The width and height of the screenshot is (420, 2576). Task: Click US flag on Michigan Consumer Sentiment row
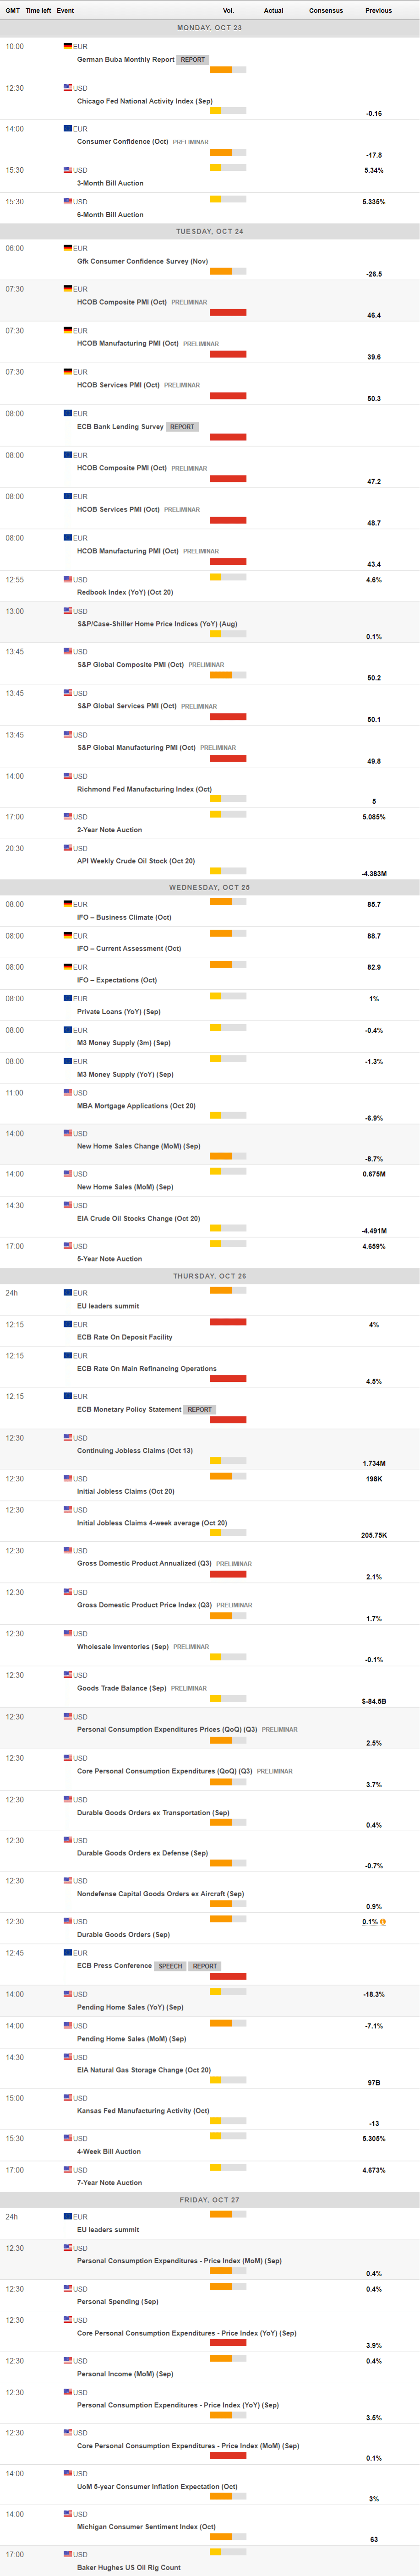click(68, 2513)
